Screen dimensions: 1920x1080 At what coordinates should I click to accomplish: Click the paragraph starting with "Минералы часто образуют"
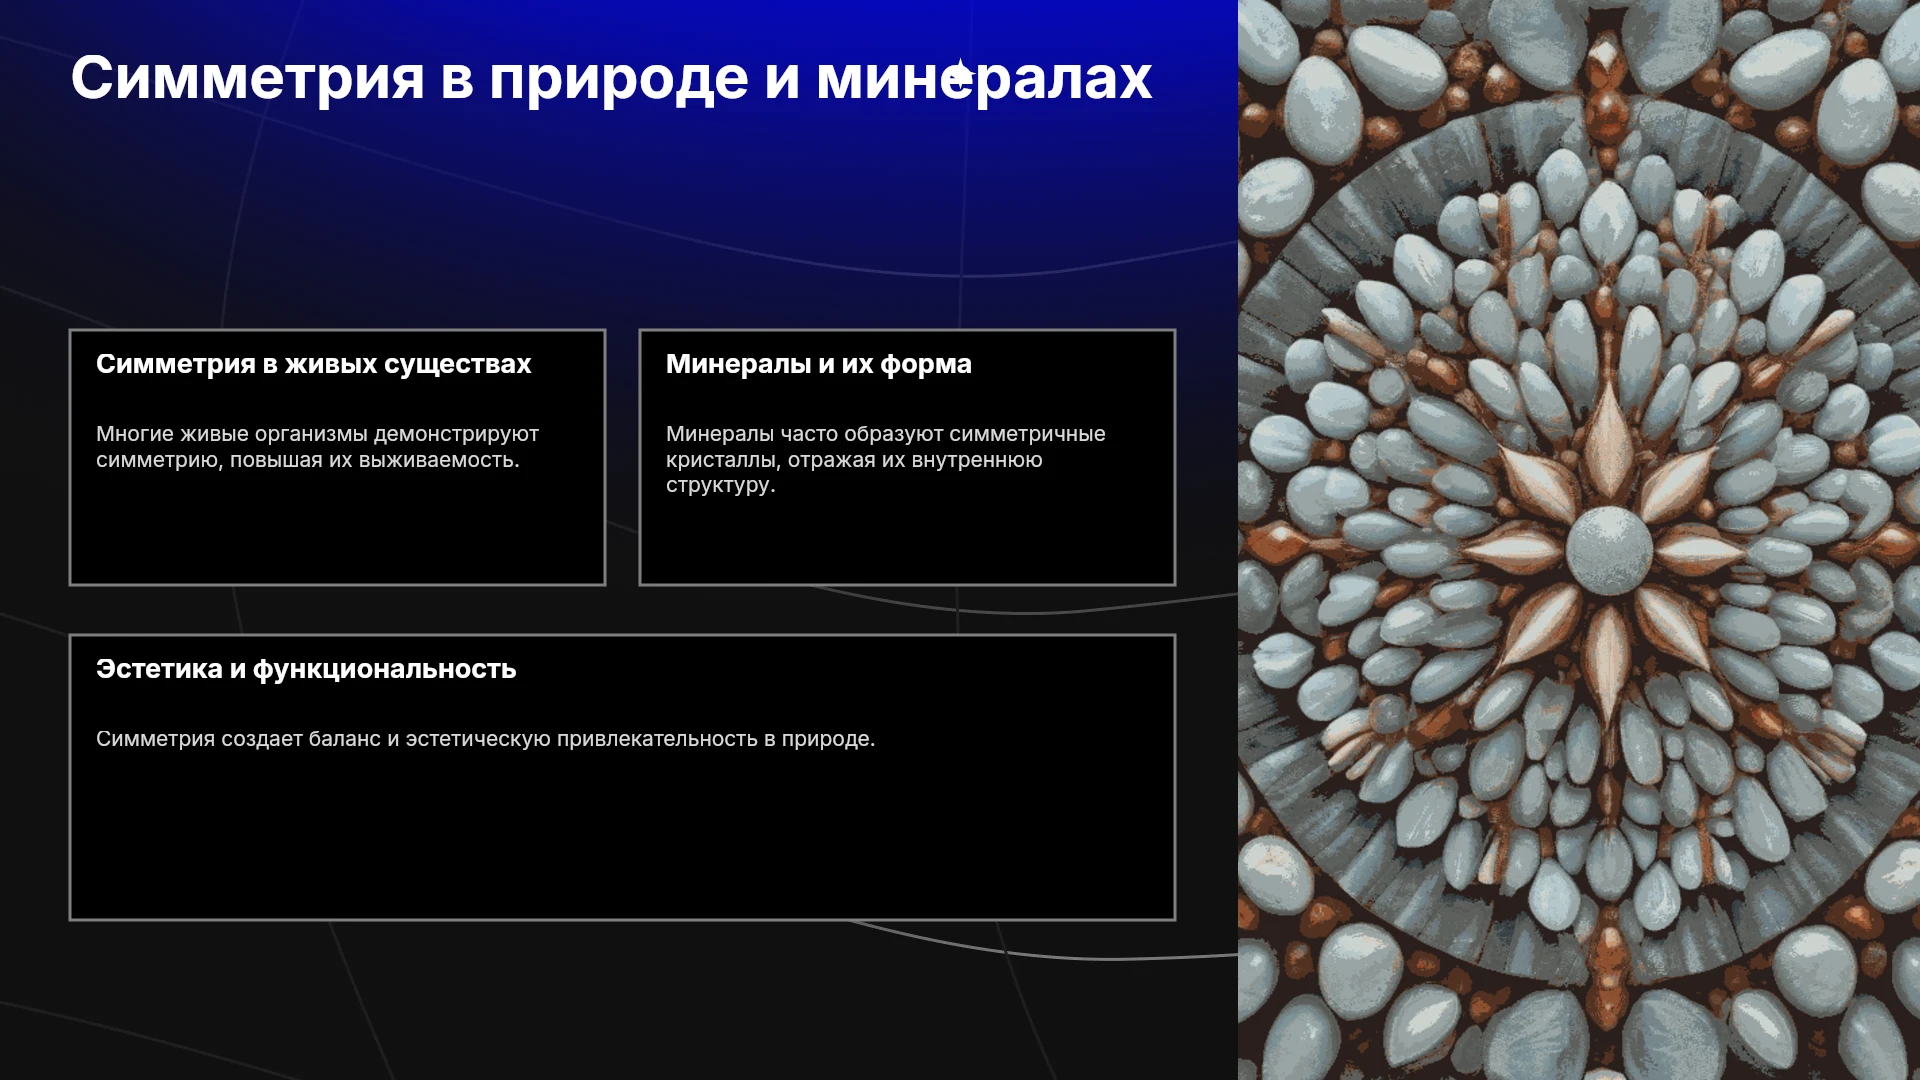click(x=885, y=459)
